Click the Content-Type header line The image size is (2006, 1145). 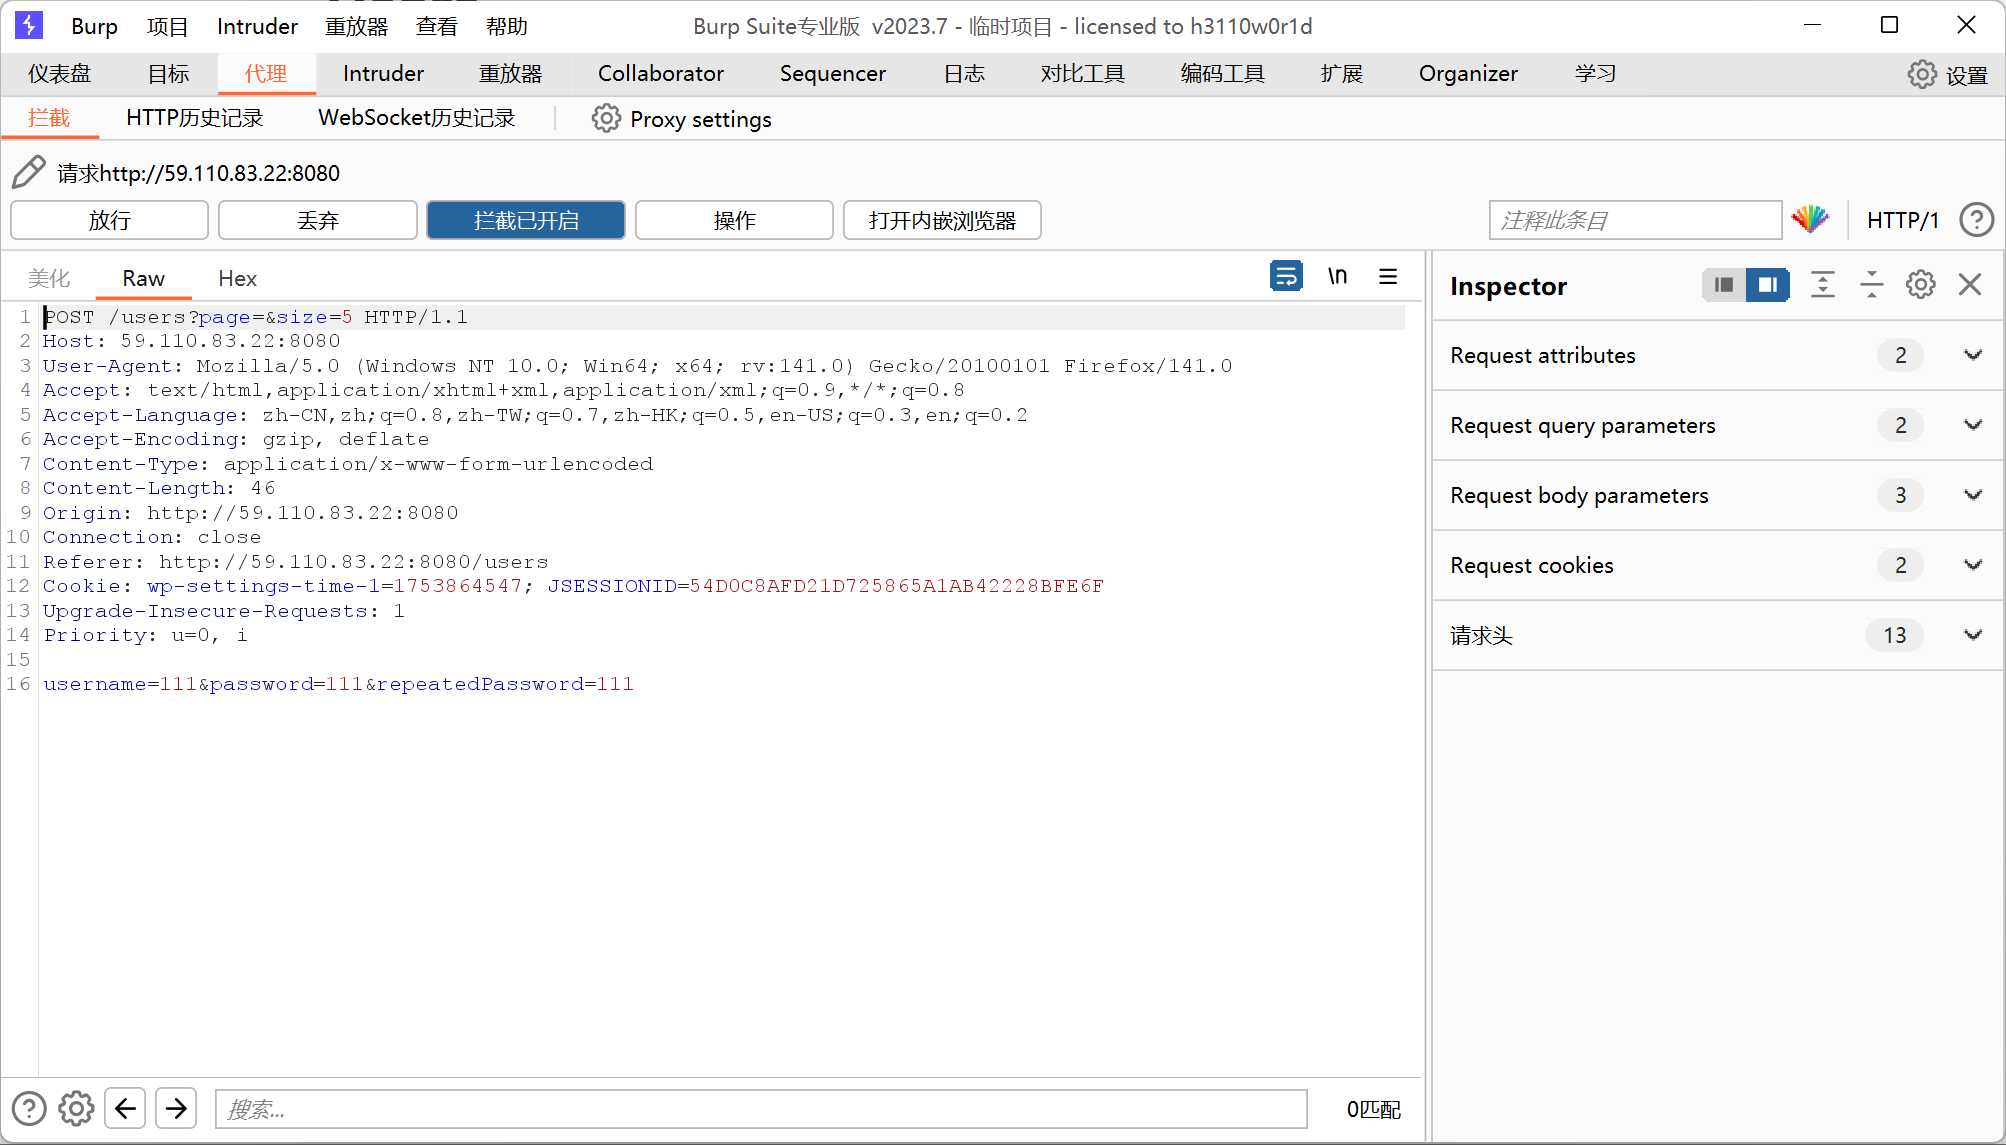(x=348, y=464)
